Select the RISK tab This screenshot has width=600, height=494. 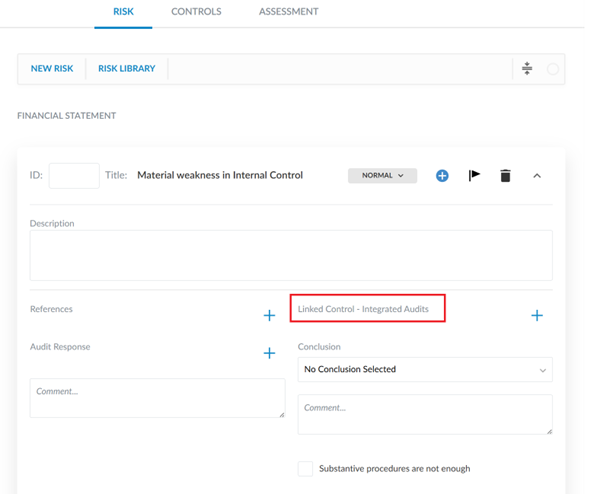click(x=123, y=12)
